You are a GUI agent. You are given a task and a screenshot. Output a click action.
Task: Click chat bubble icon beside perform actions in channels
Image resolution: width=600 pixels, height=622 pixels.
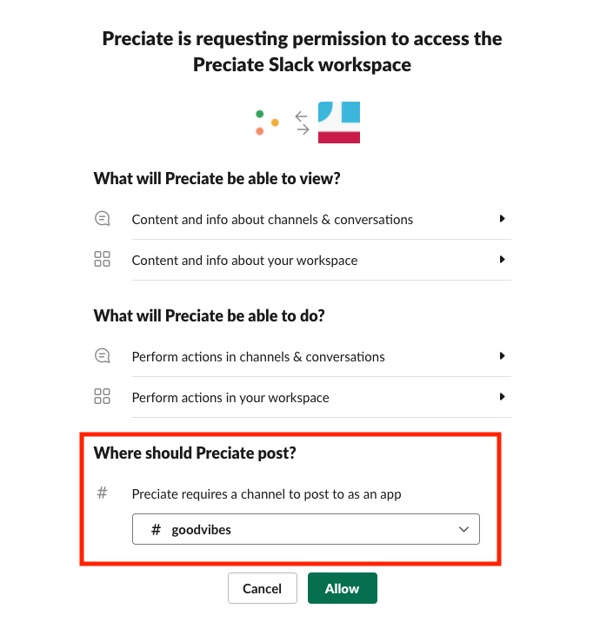click(102, 356)
